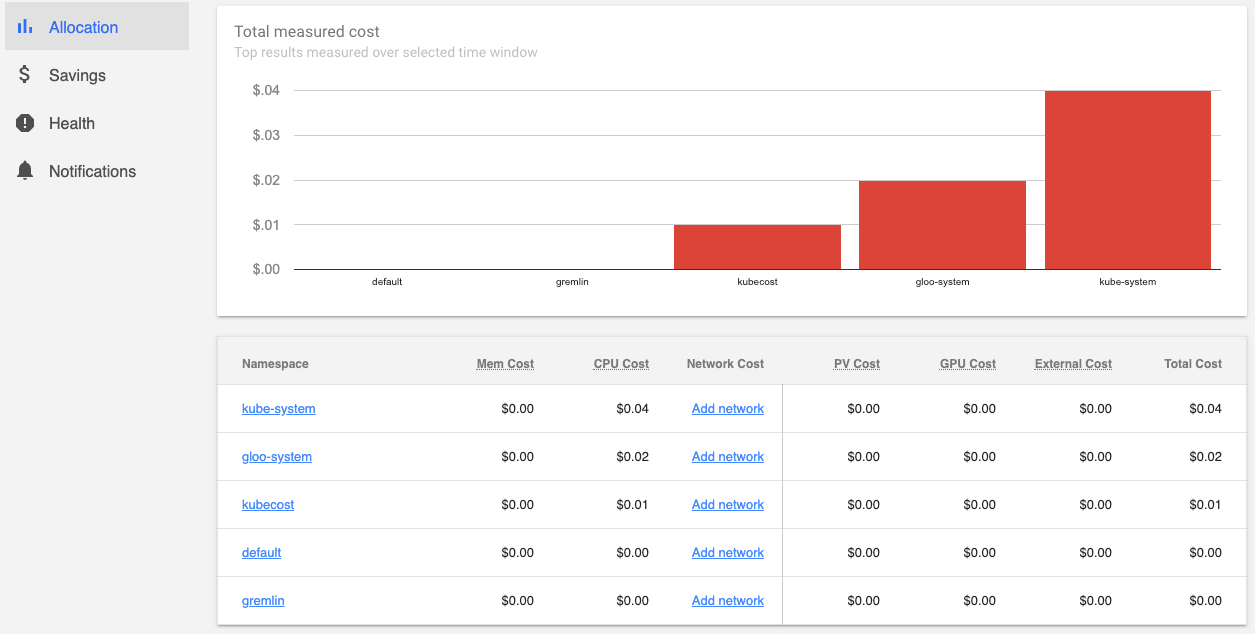
Task: Click Add network for gremlin row
Action: pyautogui.click(x=728, y=600)
